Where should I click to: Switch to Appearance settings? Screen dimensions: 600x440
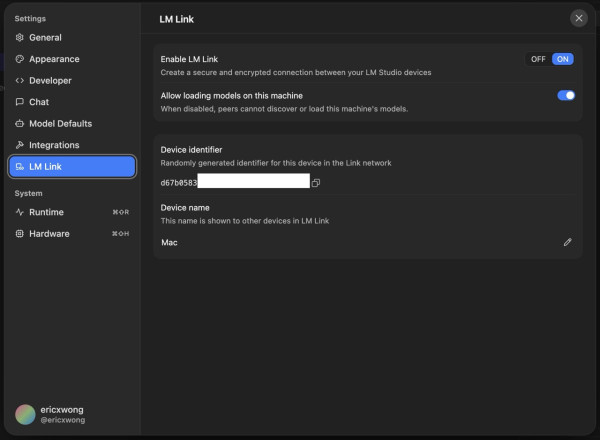pos(72,59)
